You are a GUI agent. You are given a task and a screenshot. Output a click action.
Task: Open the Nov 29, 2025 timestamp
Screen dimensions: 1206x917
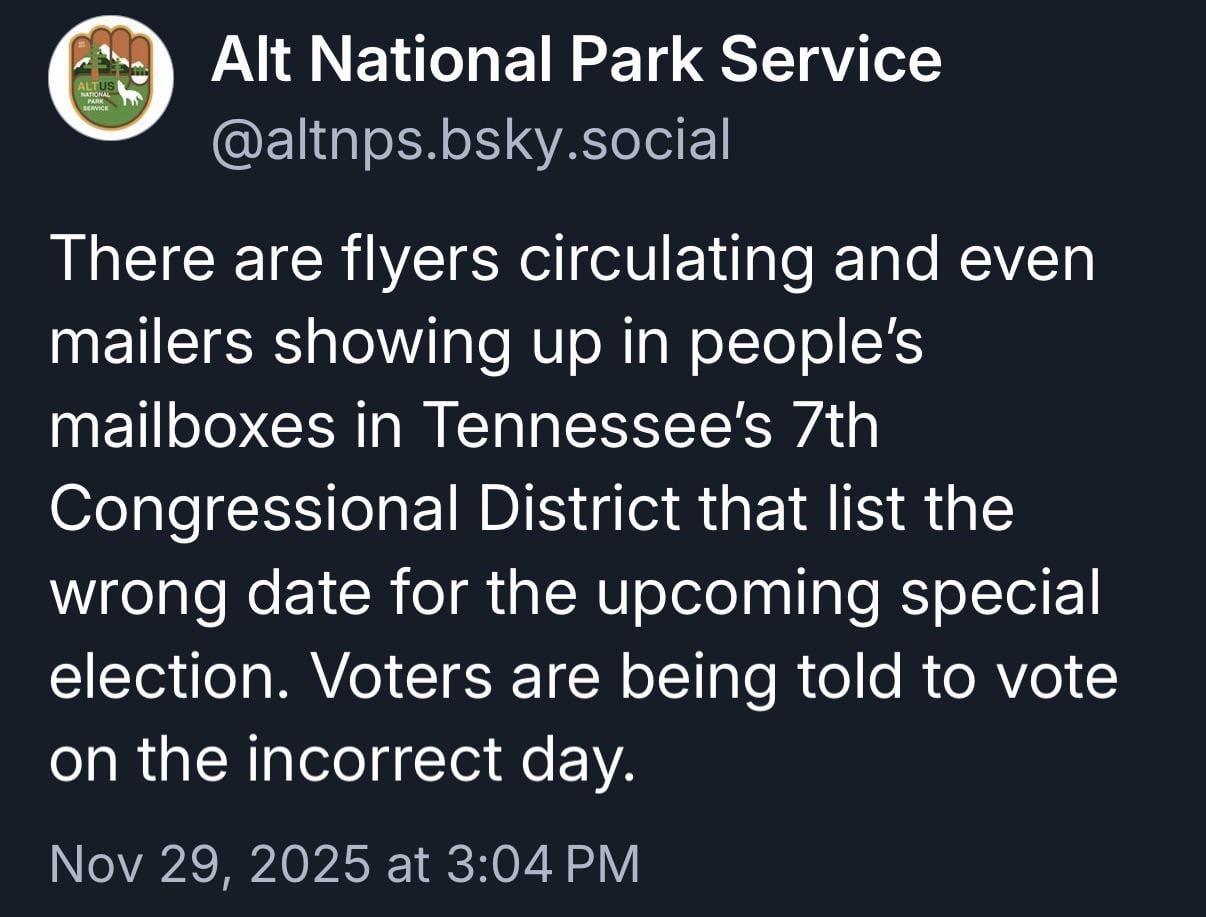[343, 863]
